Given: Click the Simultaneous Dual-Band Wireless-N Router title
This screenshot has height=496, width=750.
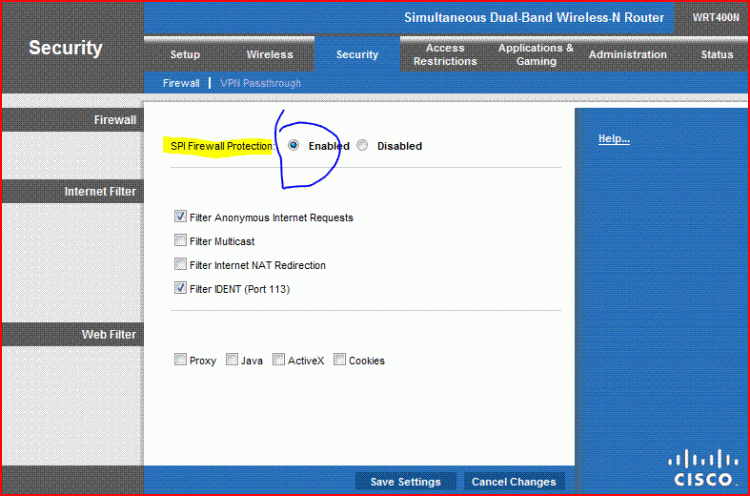Looking at the screenshot, I should tap(534, 18).
